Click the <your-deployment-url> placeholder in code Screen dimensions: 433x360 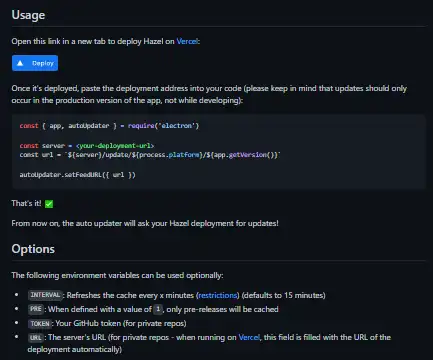[115, 146]
